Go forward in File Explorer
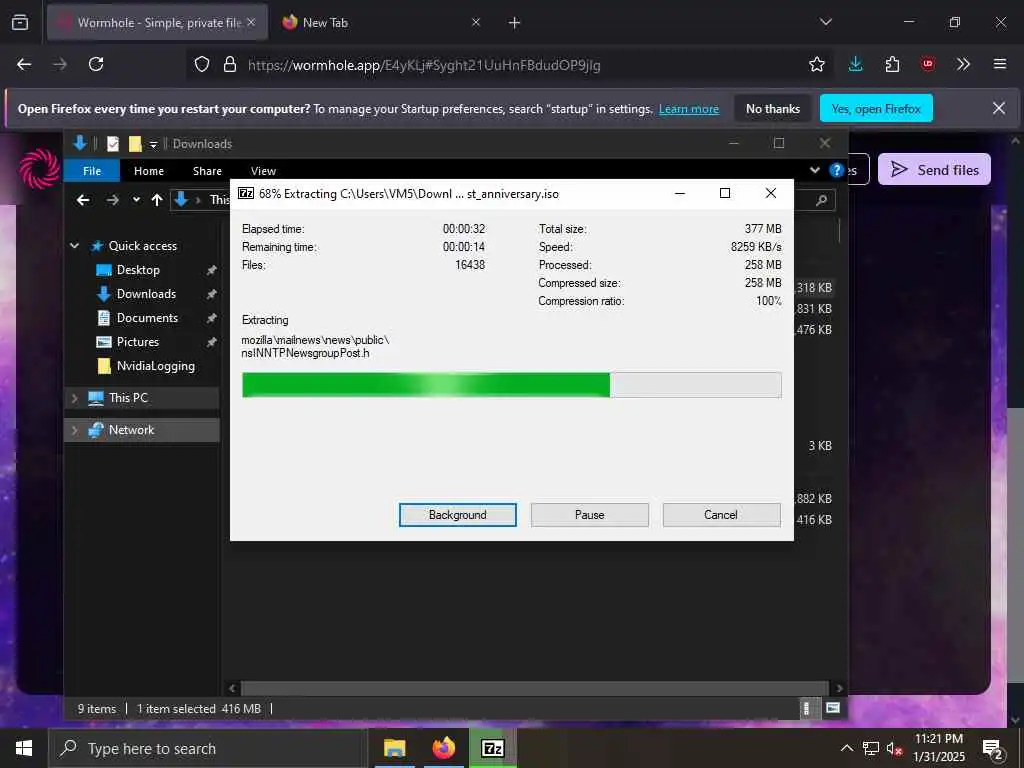The image size is (1024, 768). (112, 200)
